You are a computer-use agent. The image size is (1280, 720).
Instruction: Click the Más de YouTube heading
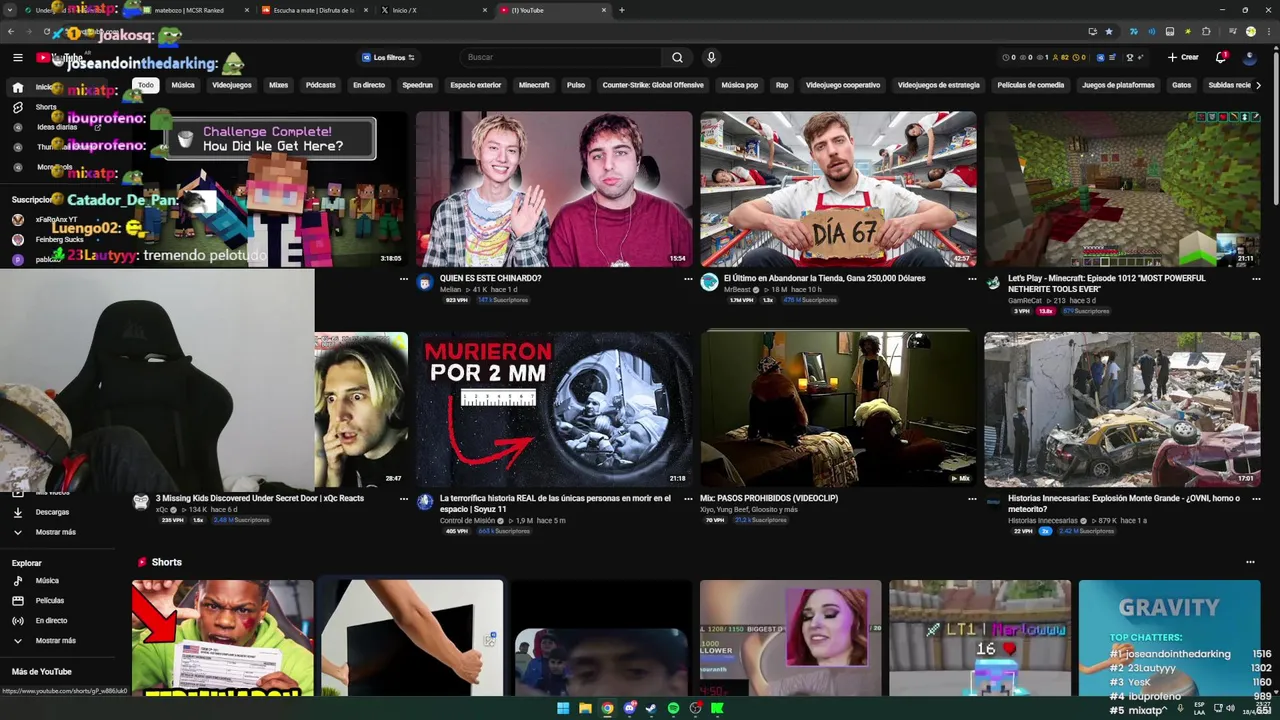click(42, 672)
